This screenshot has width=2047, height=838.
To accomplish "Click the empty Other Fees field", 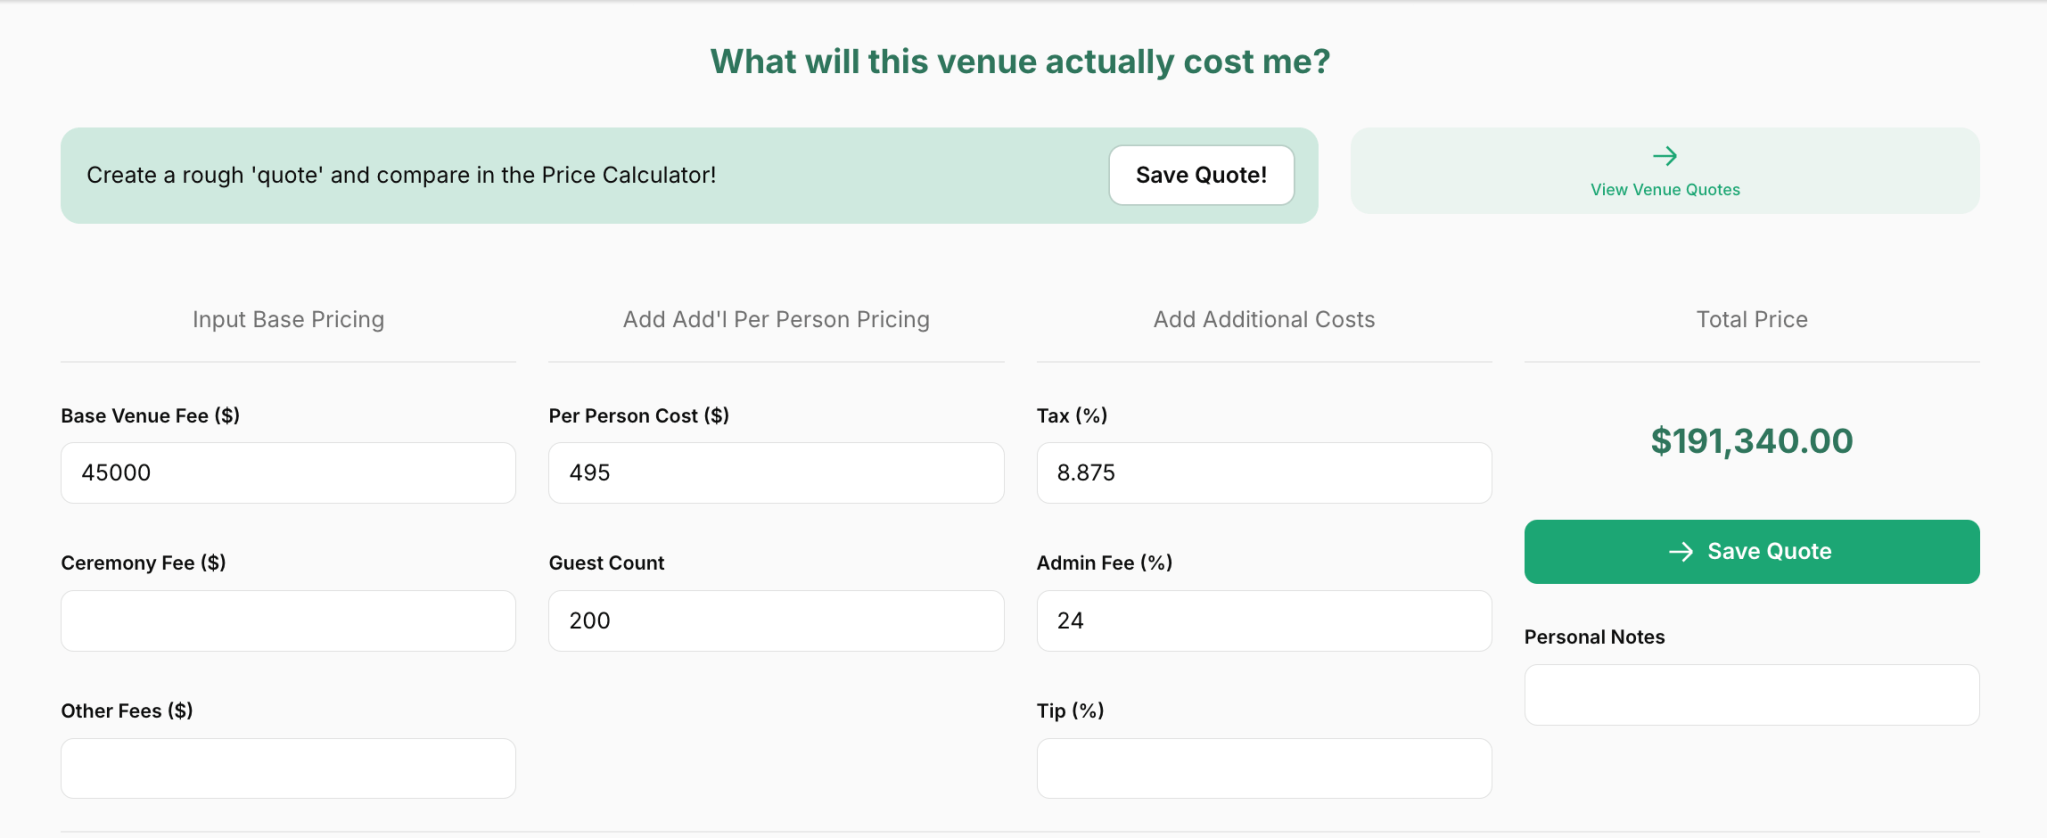I will coord(287,767).
